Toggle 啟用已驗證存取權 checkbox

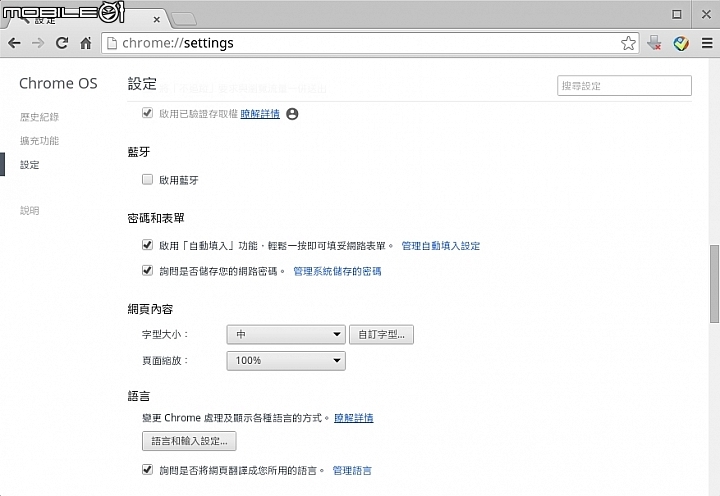click(147, 113)
